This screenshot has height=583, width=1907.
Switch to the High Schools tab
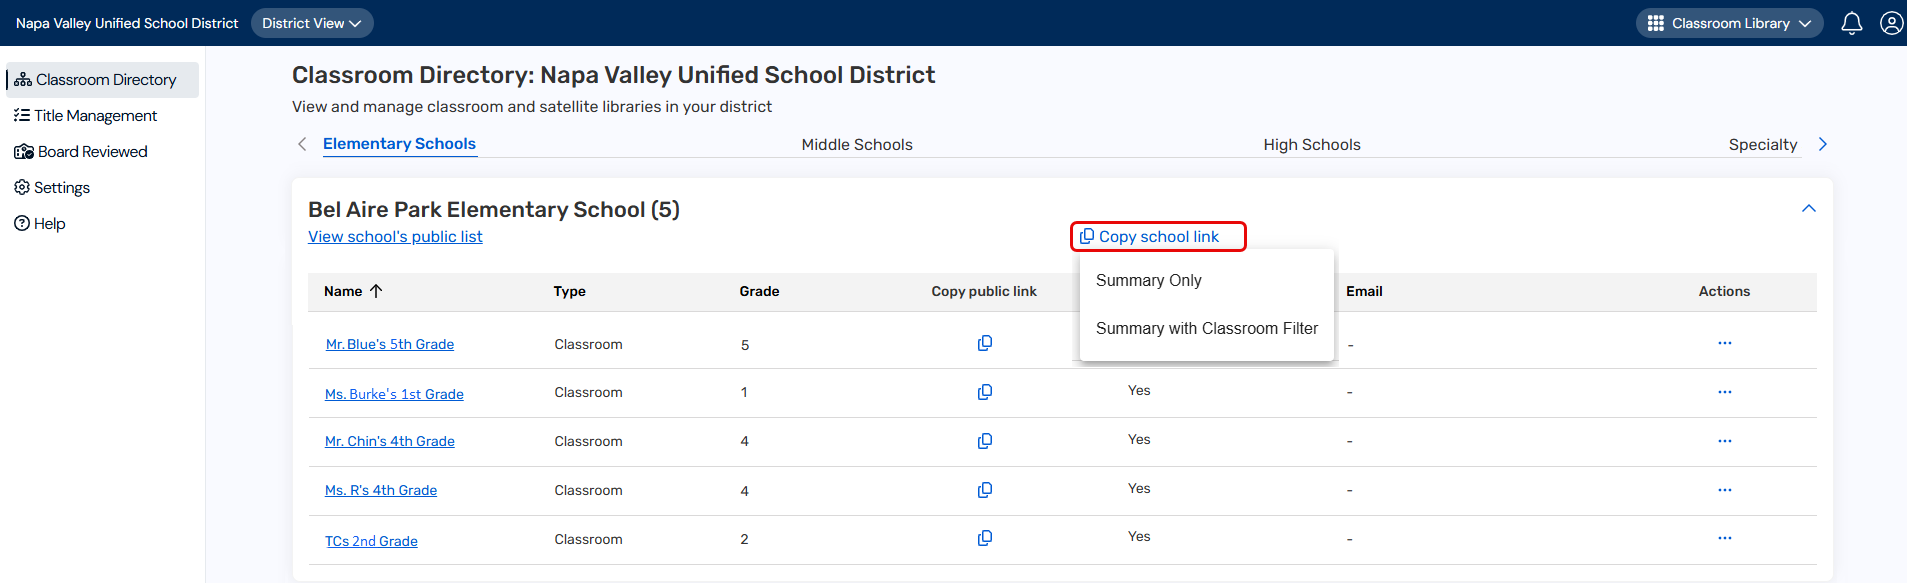point(1311,145)
